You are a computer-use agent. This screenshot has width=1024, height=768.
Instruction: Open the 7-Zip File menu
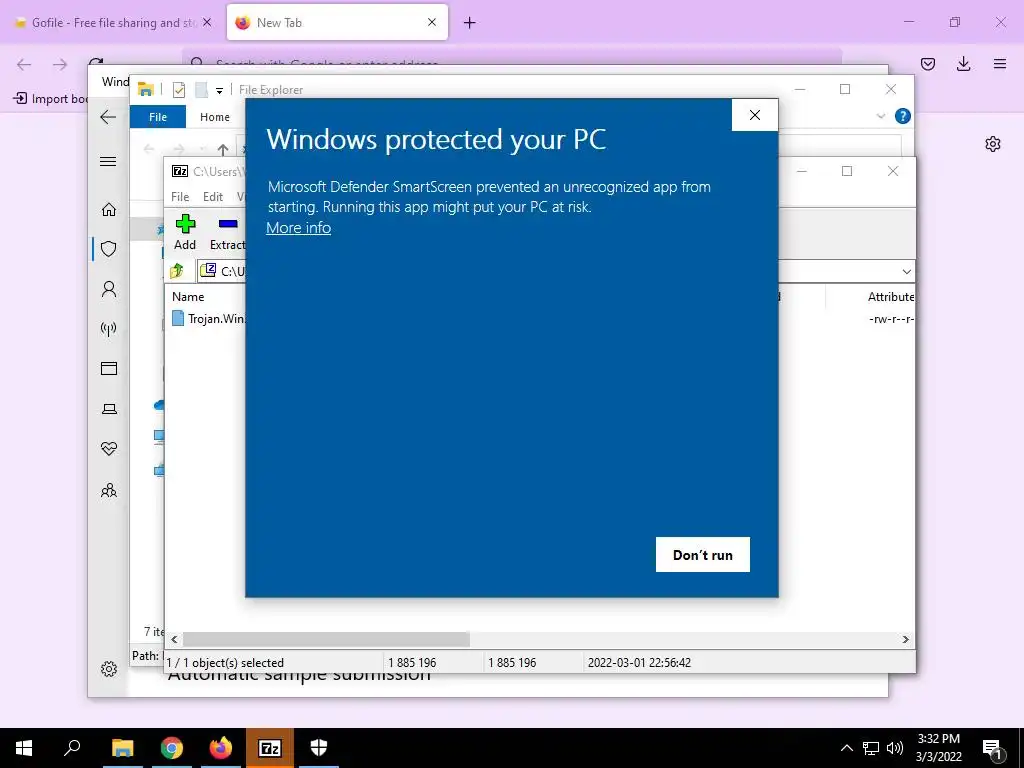click(180, 197)
